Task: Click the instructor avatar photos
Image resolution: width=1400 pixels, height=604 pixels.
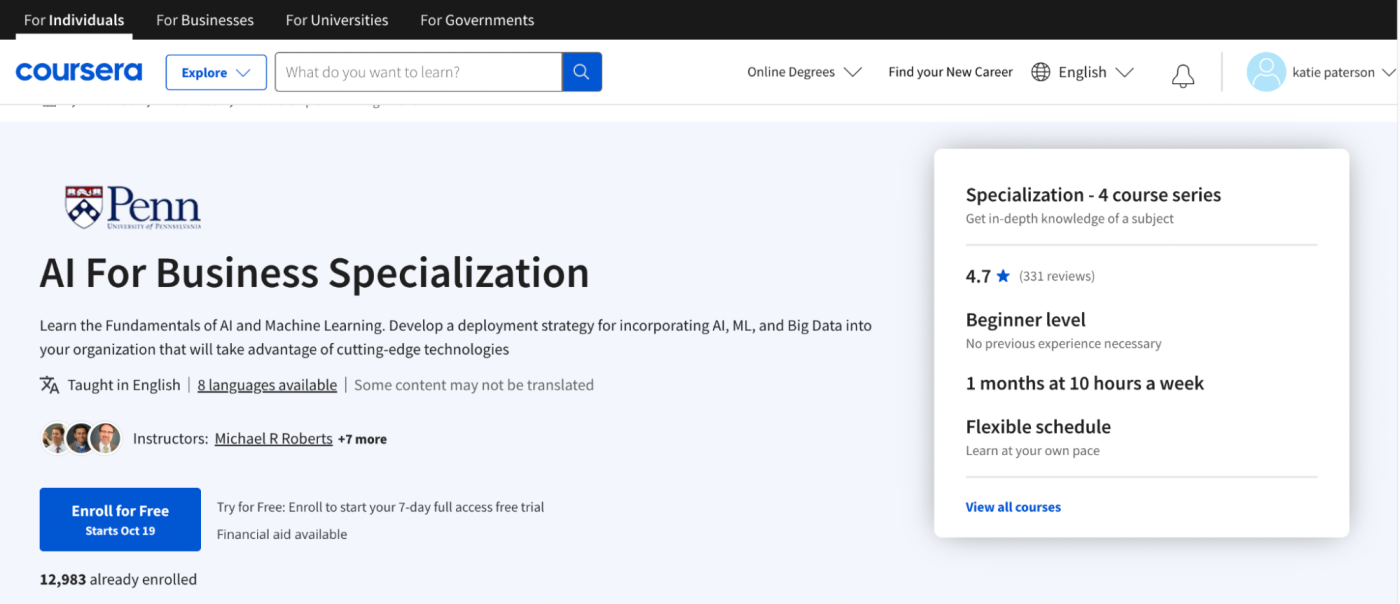Action: point(81,438)
